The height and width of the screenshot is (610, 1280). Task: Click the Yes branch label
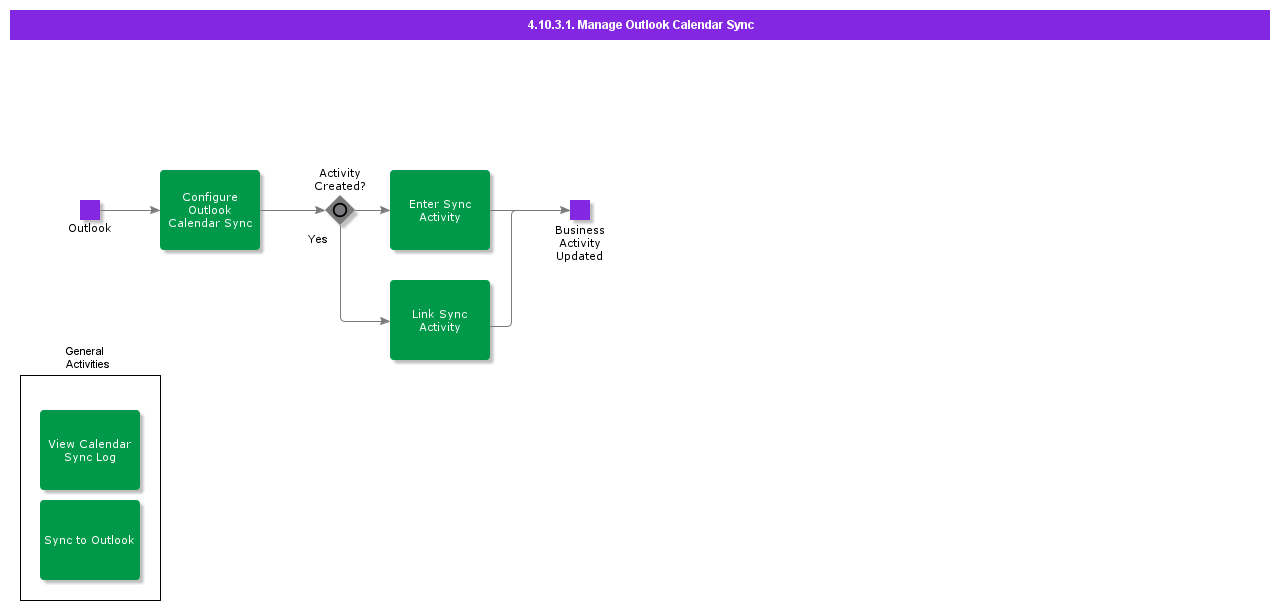pyautogui.click(x=317, y=239)
